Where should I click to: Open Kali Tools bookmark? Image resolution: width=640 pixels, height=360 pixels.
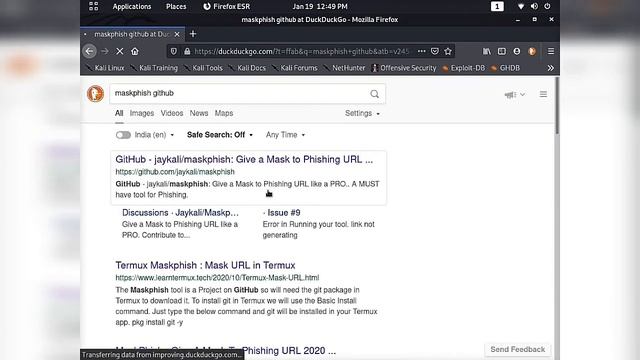[x=203, y=68]
